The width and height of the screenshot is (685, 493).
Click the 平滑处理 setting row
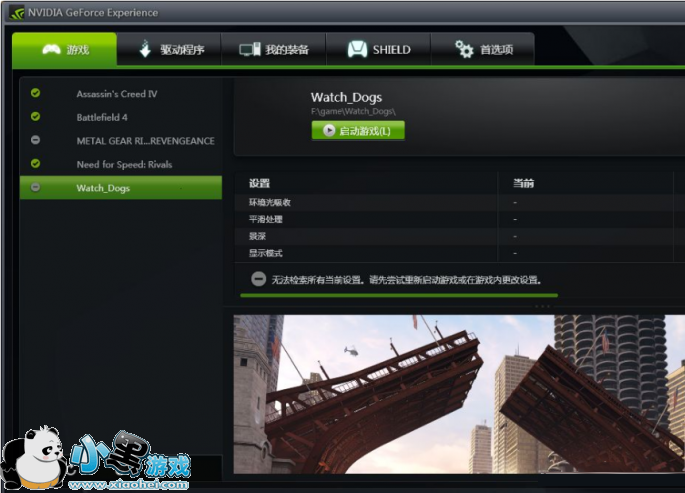pos(460,219)
